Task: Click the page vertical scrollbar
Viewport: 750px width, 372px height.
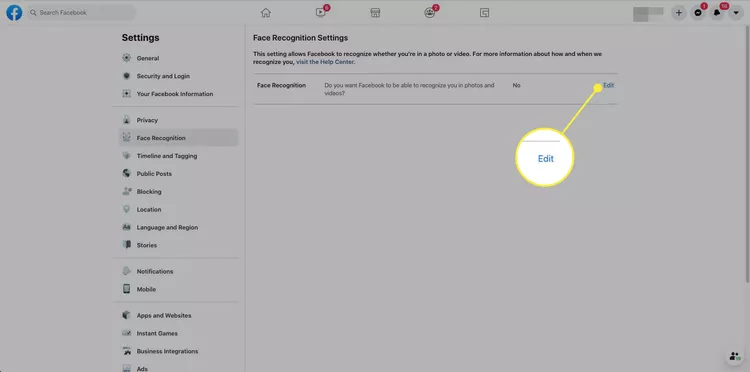Action: tap(748, 153)
